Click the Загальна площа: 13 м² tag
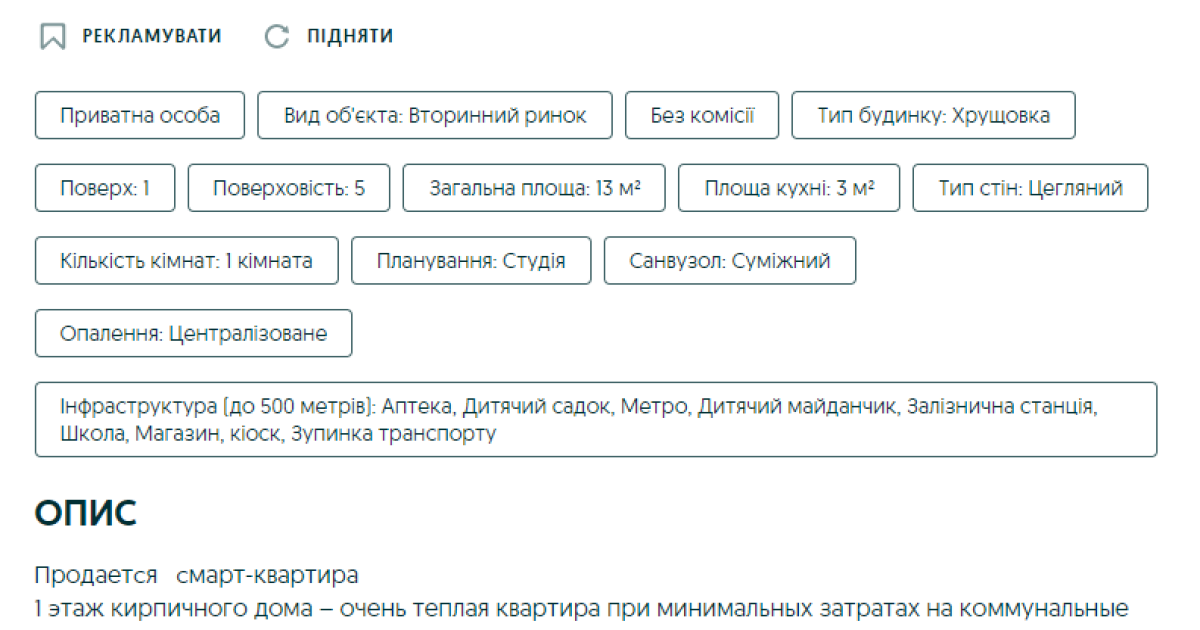The height and width of the screenshot is (630, 1200). click(534, 188)
